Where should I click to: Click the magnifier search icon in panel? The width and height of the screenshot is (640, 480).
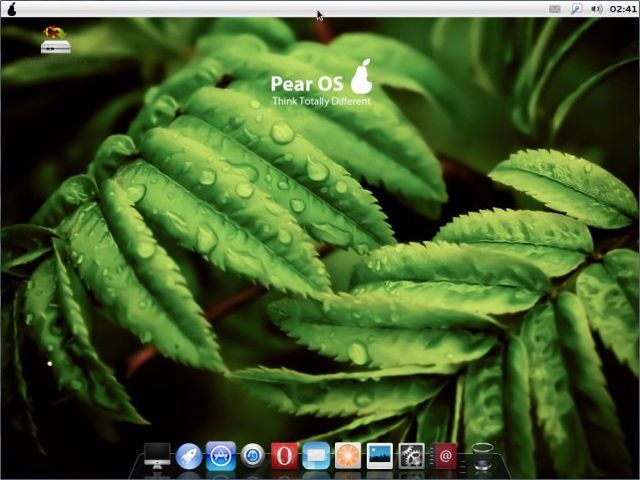pyautogui.click(x=576, y=8)
